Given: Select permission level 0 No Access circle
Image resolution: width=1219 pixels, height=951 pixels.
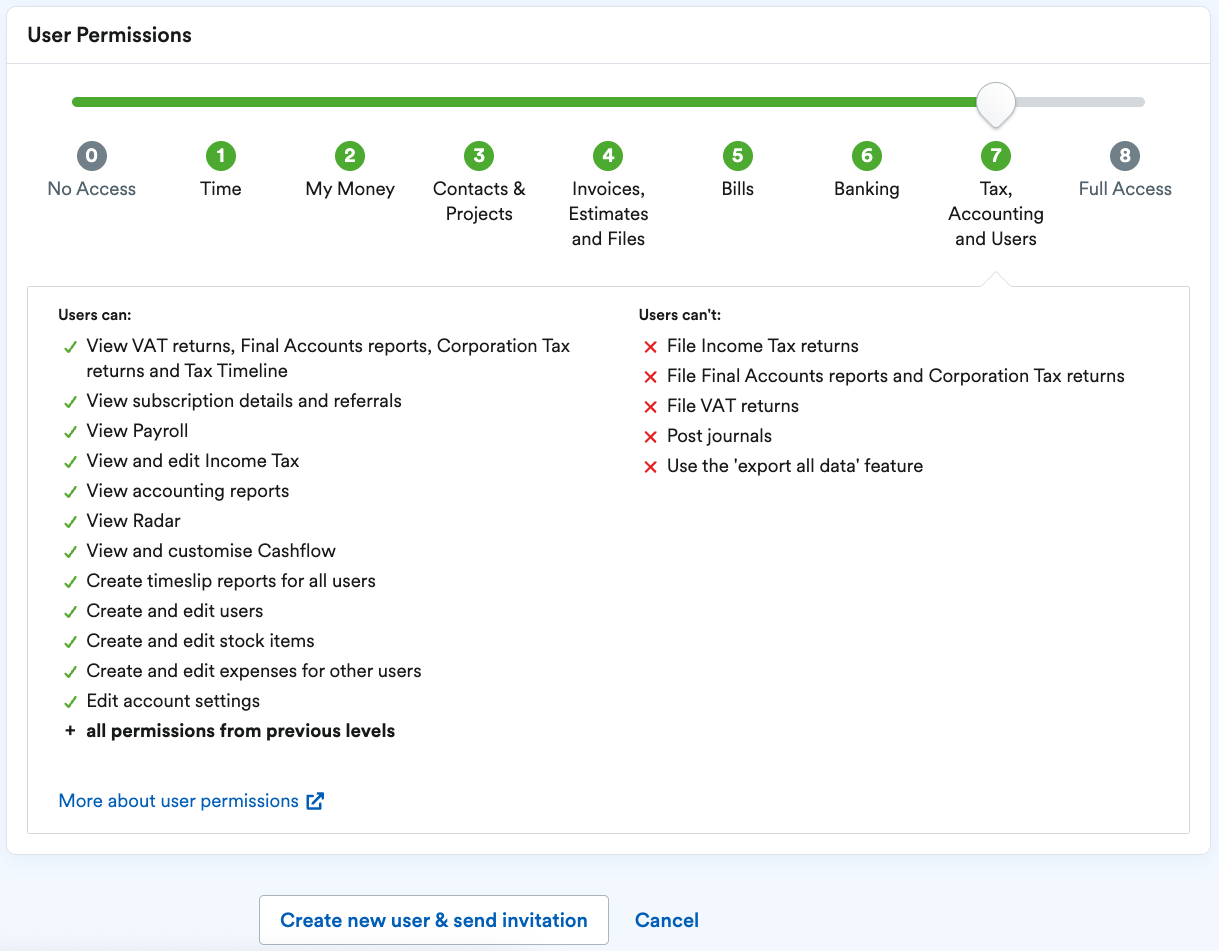Looking at the screenshot, I should point(91,155).
